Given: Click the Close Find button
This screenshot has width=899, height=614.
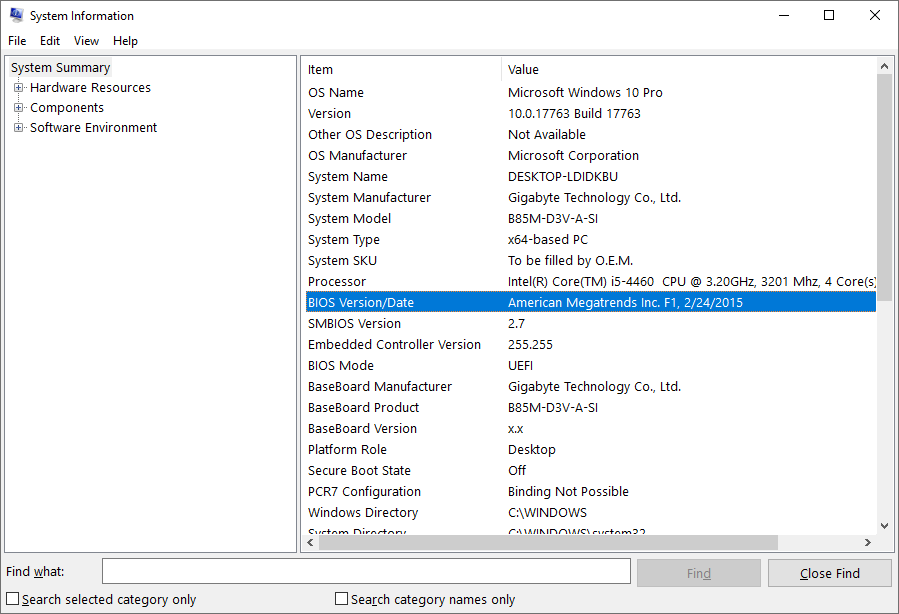Looking at the screenshot, I should click(830, 573).
